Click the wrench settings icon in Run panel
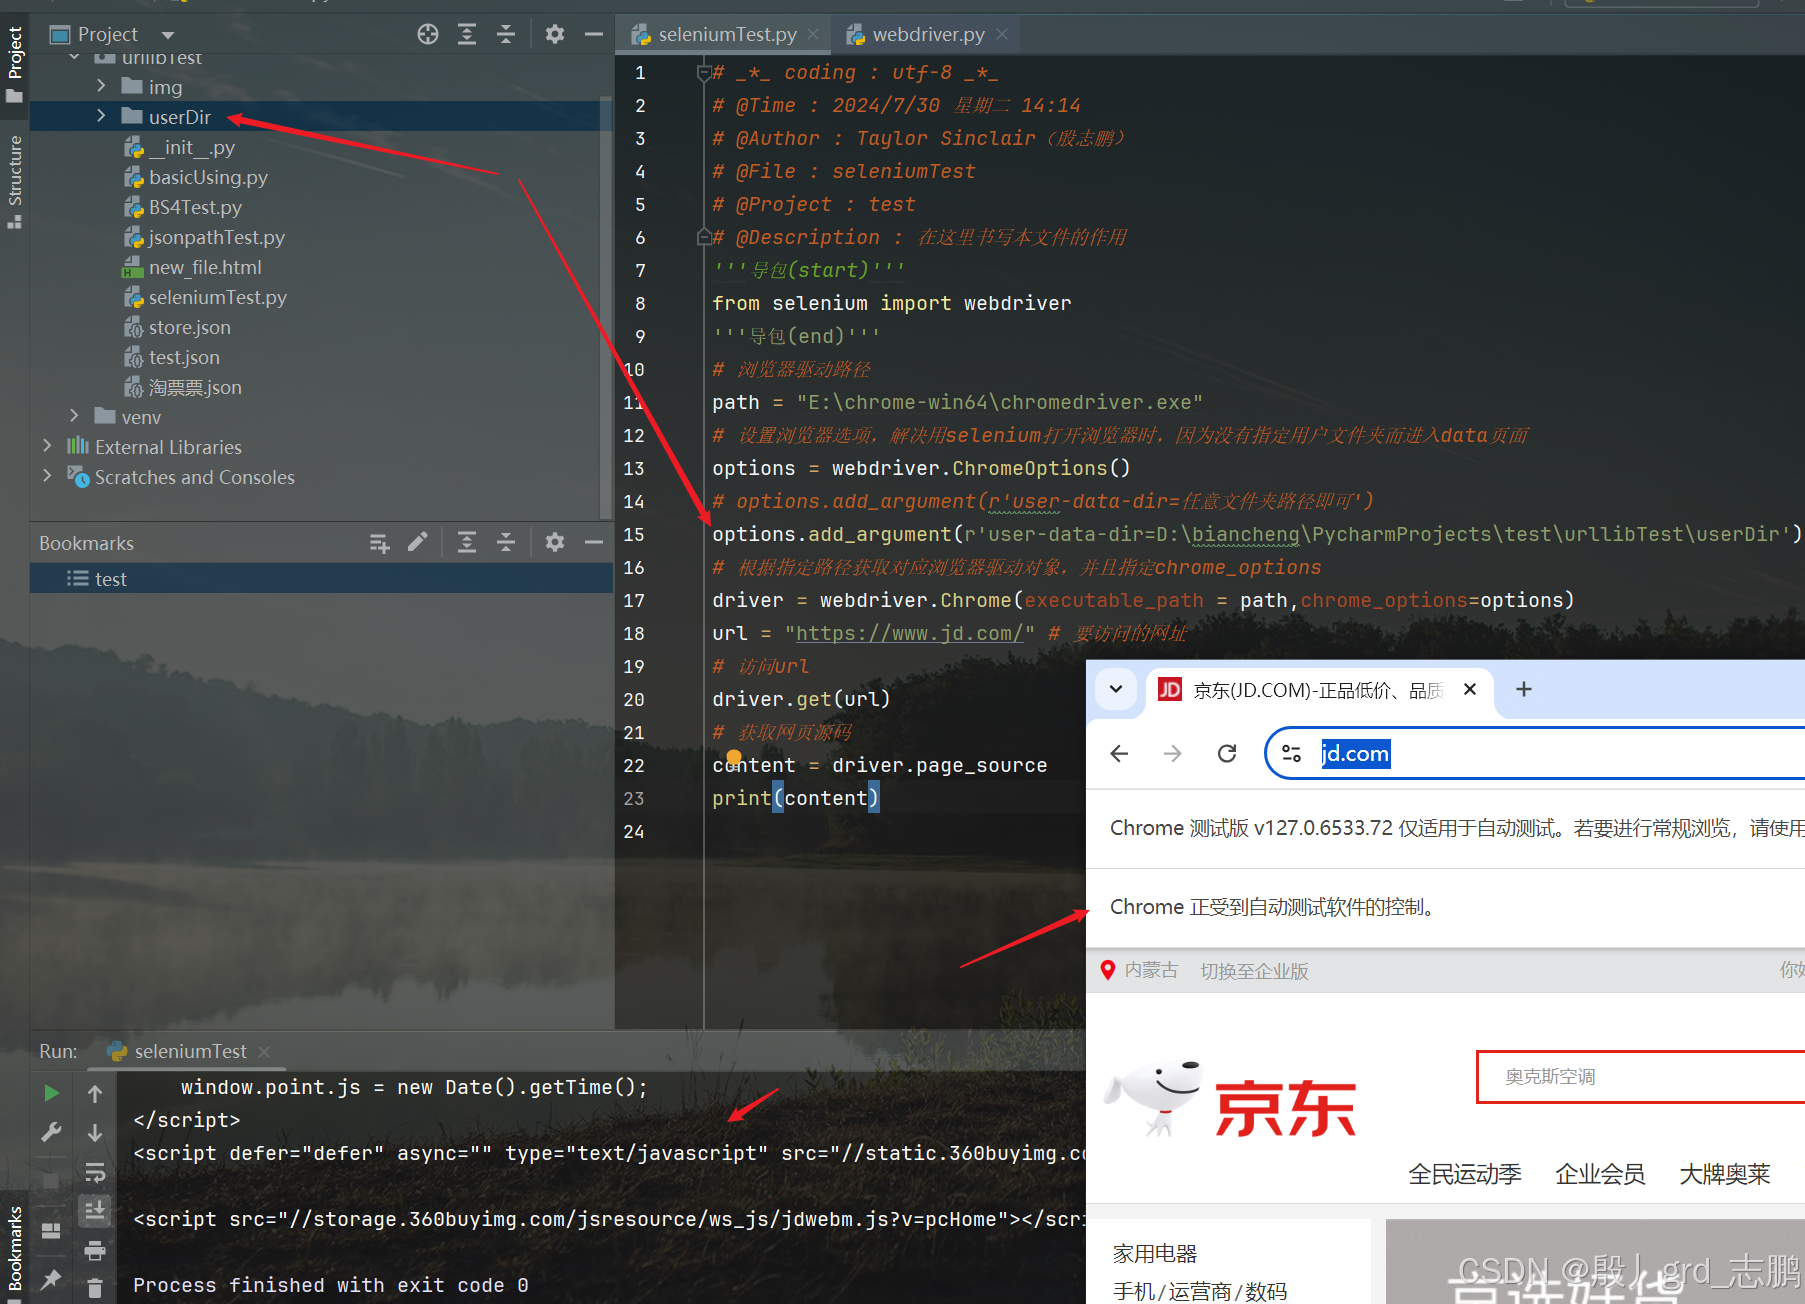 [x=52, y=1132]
